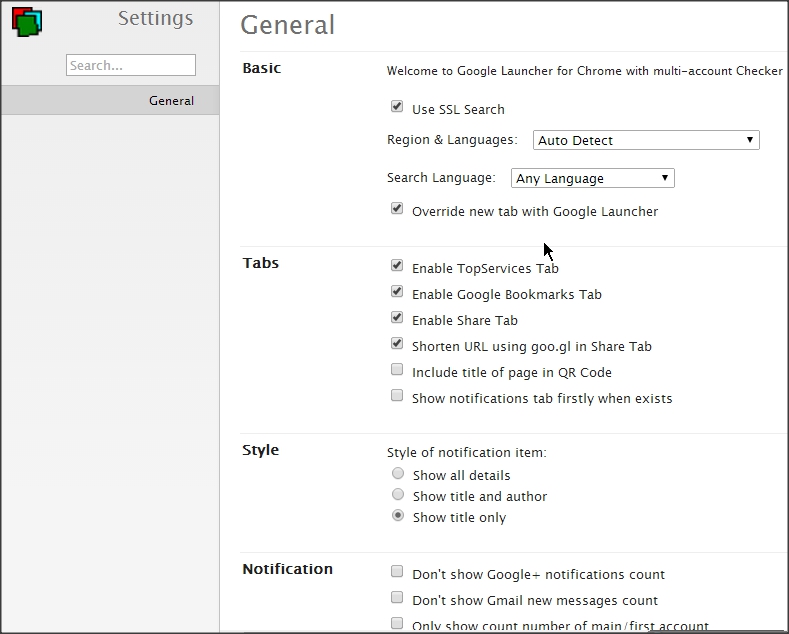Image resolution: width=789 pixels, height=634 pixels.
Task: Uncheck the Use SSL Search checkbox
Action: point(397,107)
